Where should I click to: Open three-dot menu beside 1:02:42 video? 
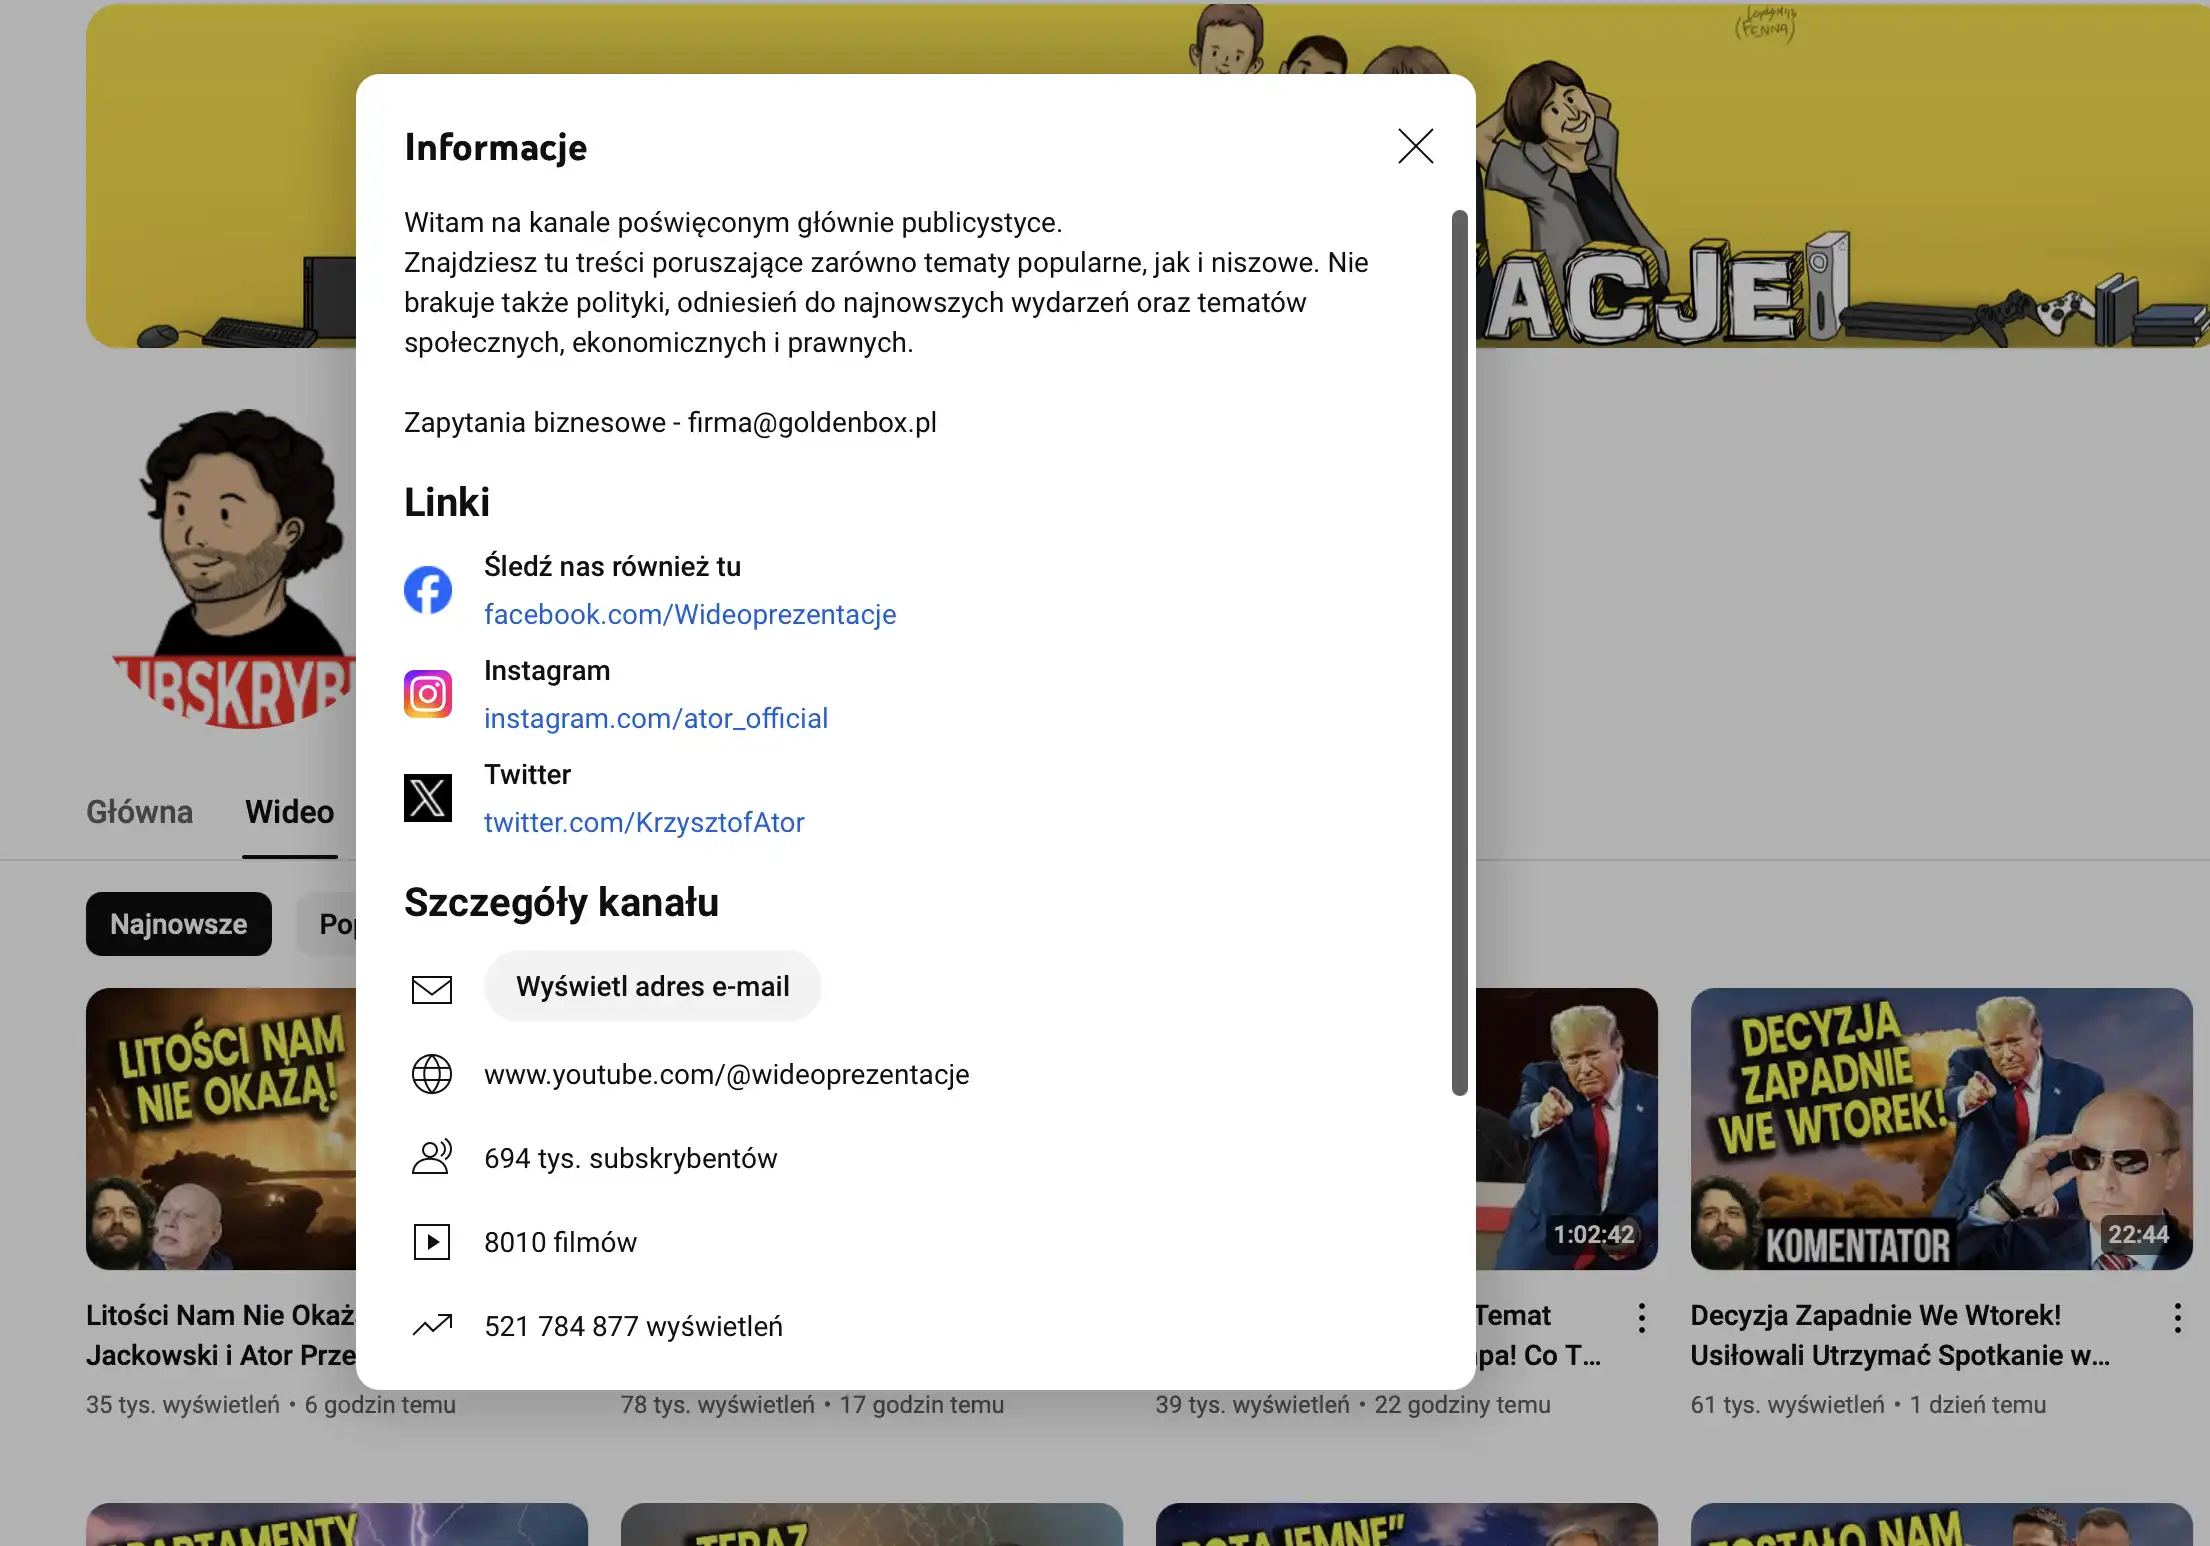click(x=1641, y=1318)
